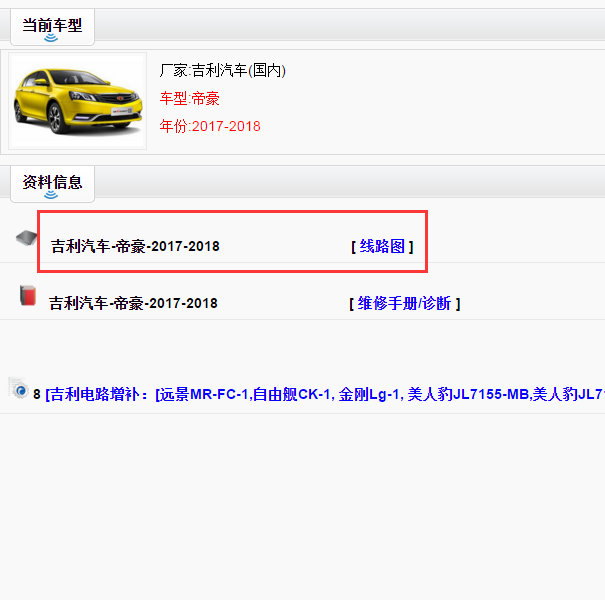Select the 资料信息 tab header
Viewport: 605px width, 600px height.
pyautogui.click(x=52, y=184)
